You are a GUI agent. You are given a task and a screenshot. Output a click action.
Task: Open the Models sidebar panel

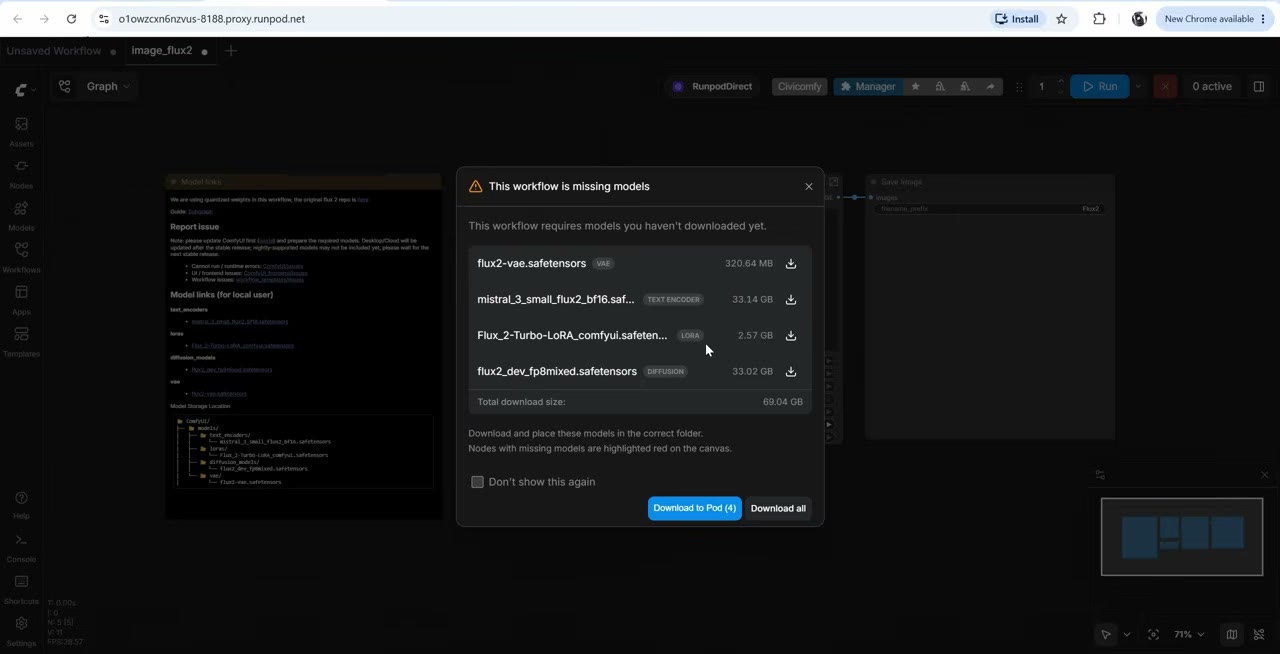tap(21, 215)
